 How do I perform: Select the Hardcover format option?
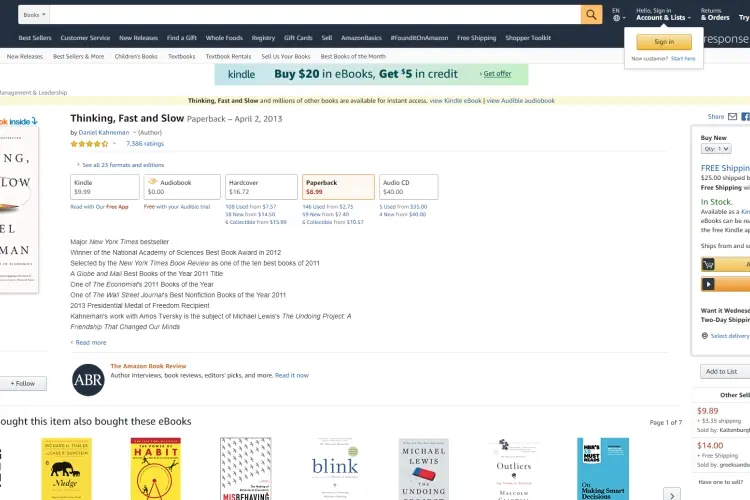pos(261,187)
